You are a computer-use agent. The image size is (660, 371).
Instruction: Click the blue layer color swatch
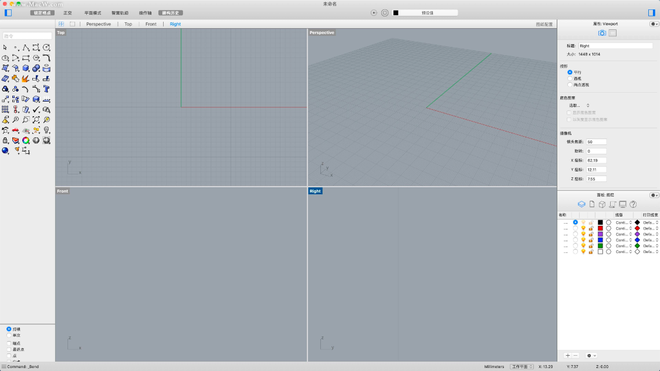(x=600, y=240)
